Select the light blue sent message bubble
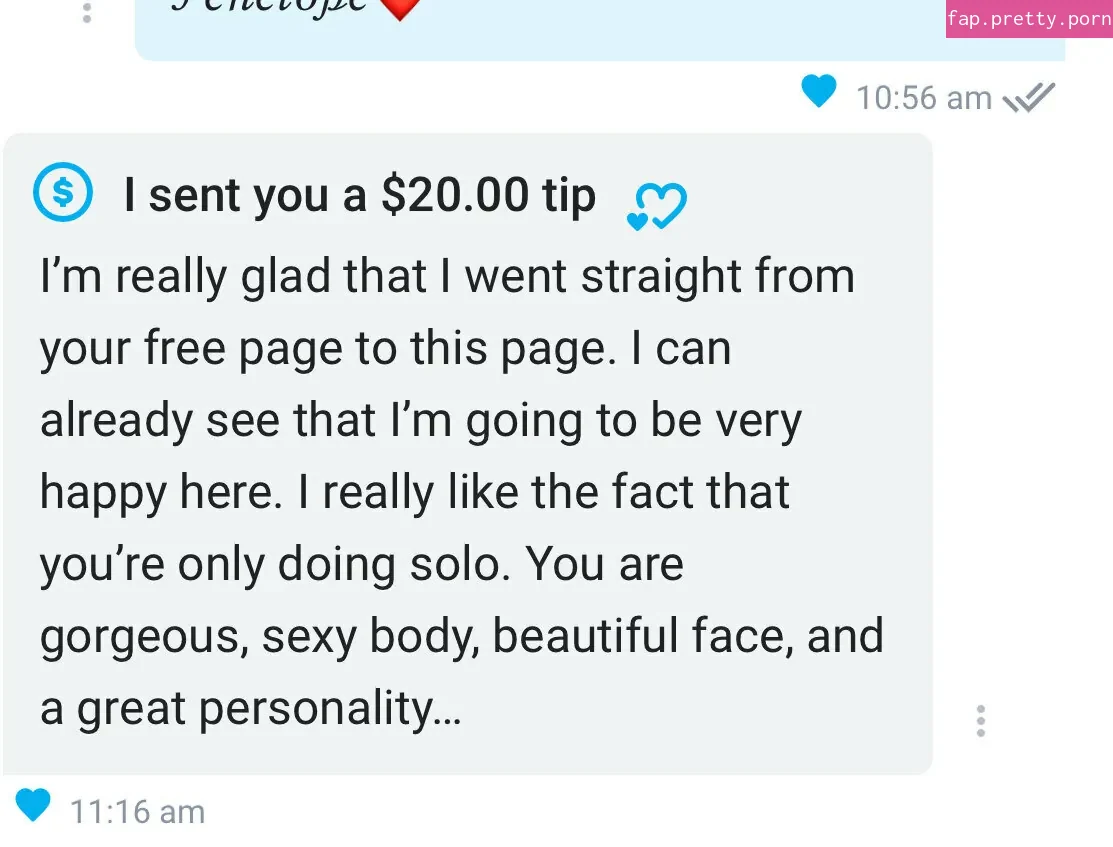This screenshot has width=1113, height=847. (600, 30)
